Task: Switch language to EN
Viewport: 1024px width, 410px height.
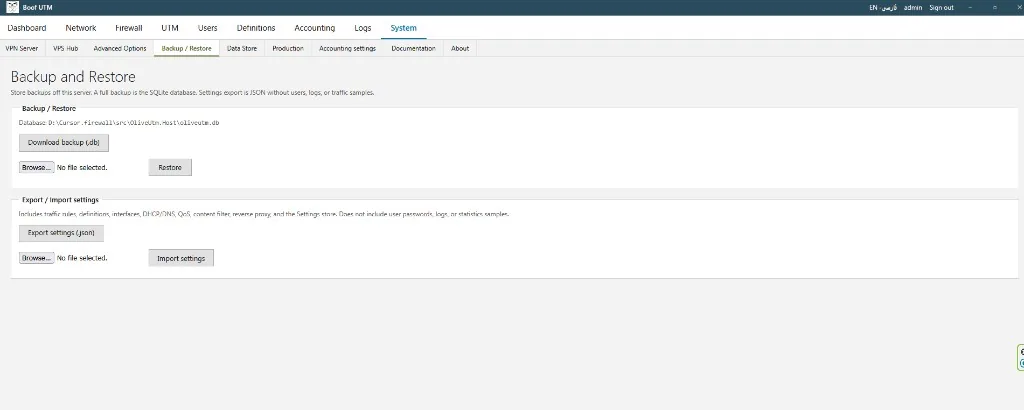Action: point(874,8)
